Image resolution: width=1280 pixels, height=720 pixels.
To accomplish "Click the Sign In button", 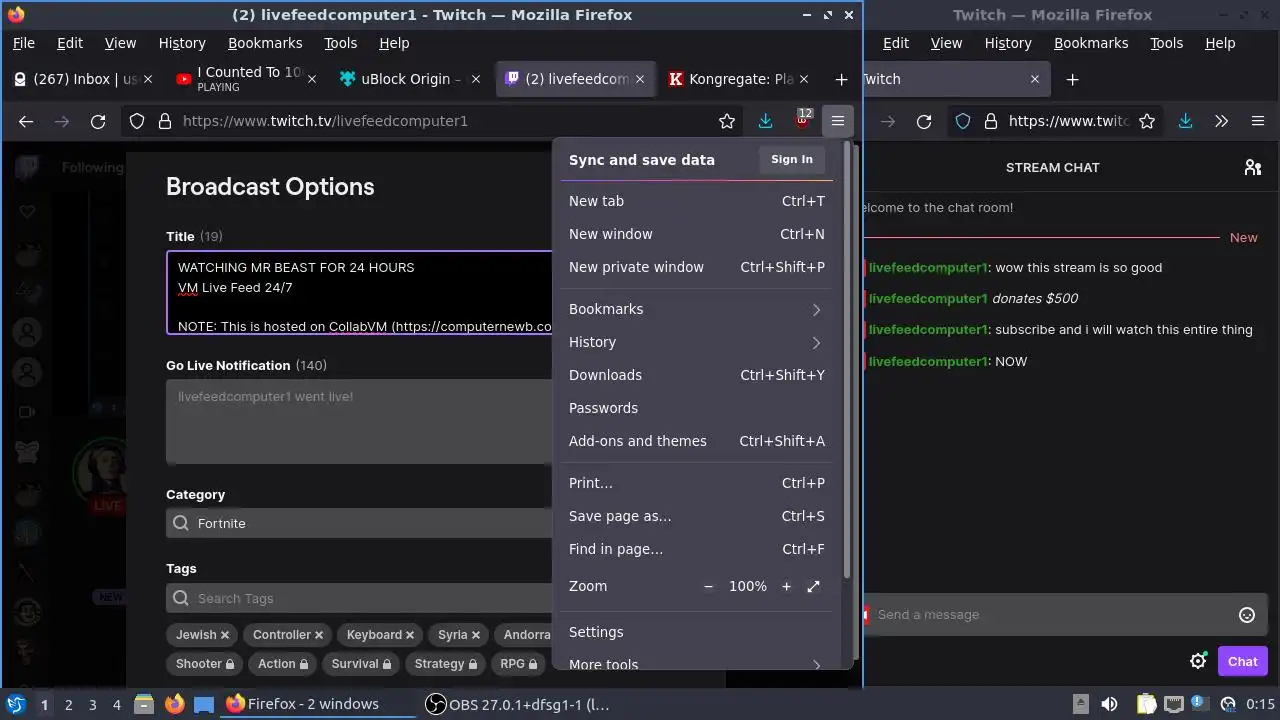I will (x=792, y=160).
